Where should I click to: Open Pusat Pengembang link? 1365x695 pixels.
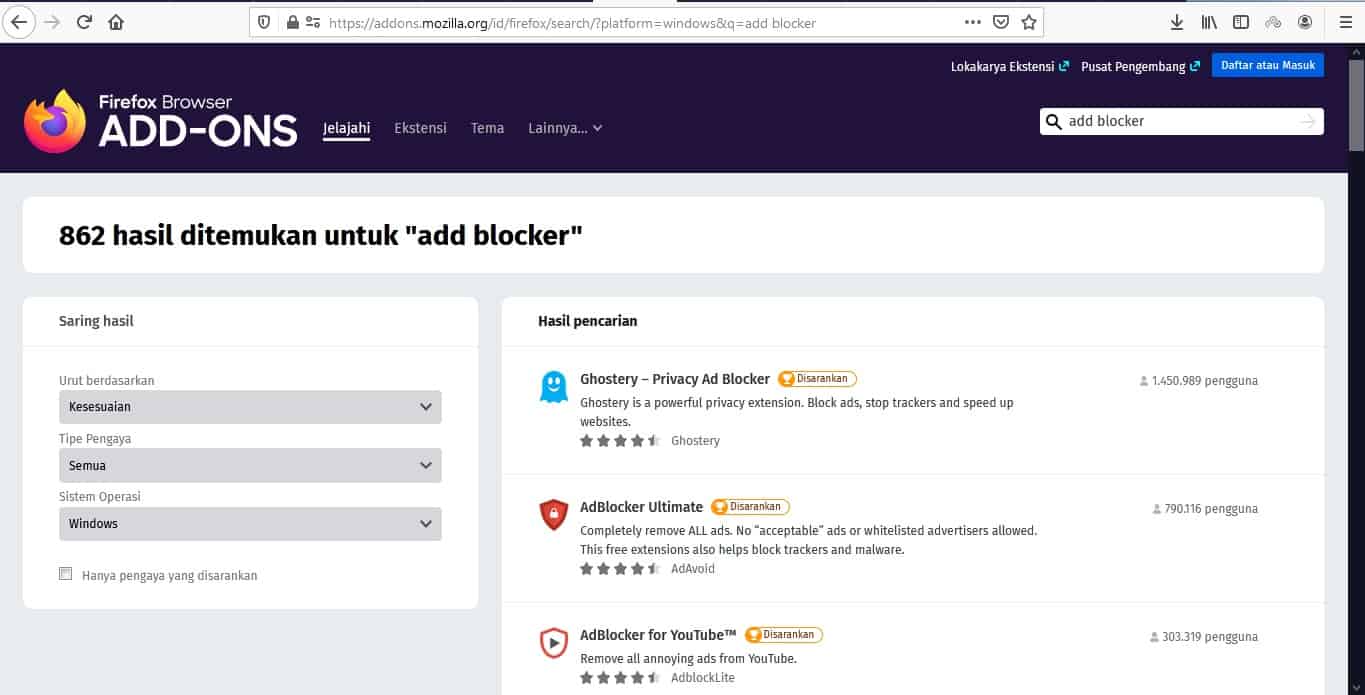1140,66
